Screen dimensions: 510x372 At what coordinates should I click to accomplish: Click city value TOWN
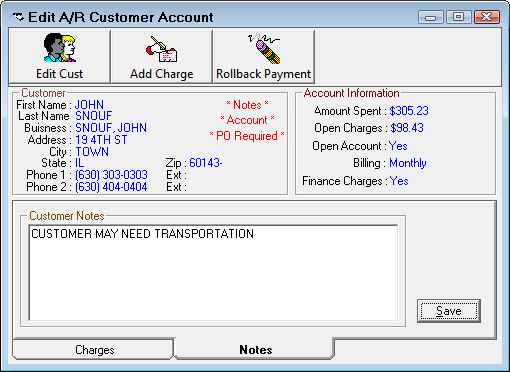92,152
